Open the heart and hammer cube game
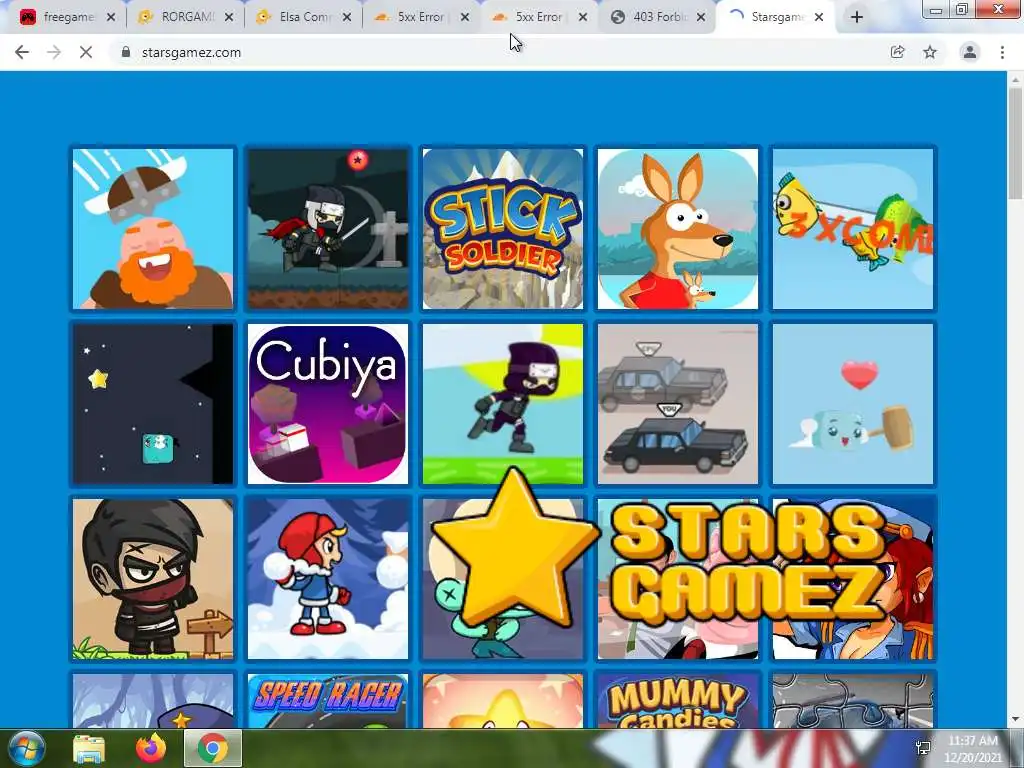The width and height of the screenshot is (1024, 768). point(853,404)
